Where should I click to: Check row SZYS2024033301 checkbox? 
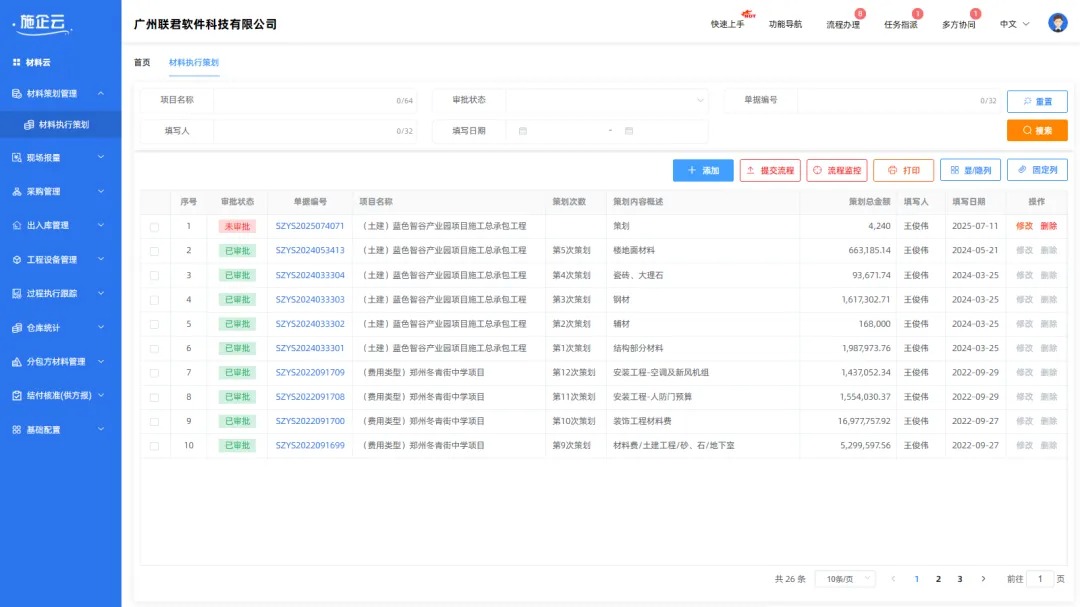point(154,349)
